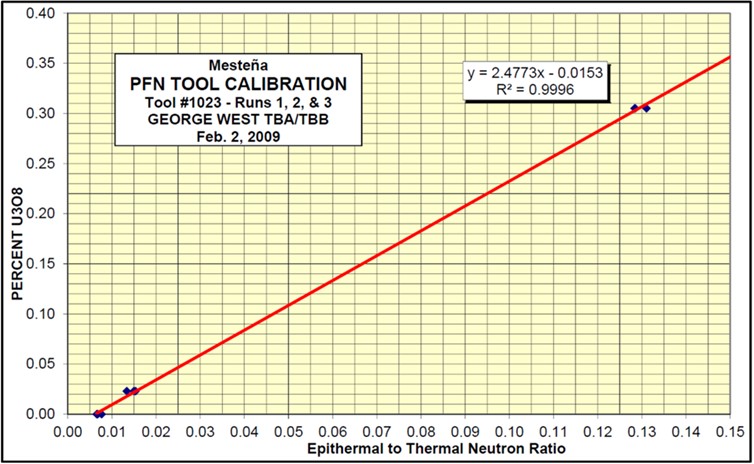Select the 'Mesteña' heading in title box
The height and width of the screenshot is (464, 754).
point(239,65)
